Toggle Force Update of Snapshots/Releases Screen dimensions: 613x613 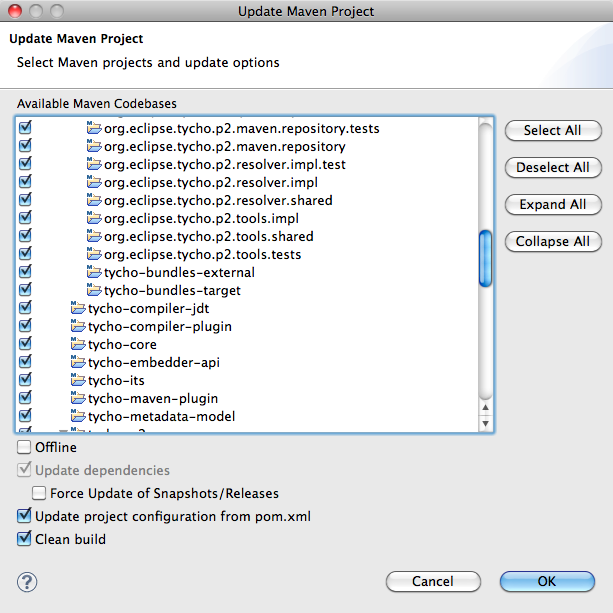tap(40, 493)
